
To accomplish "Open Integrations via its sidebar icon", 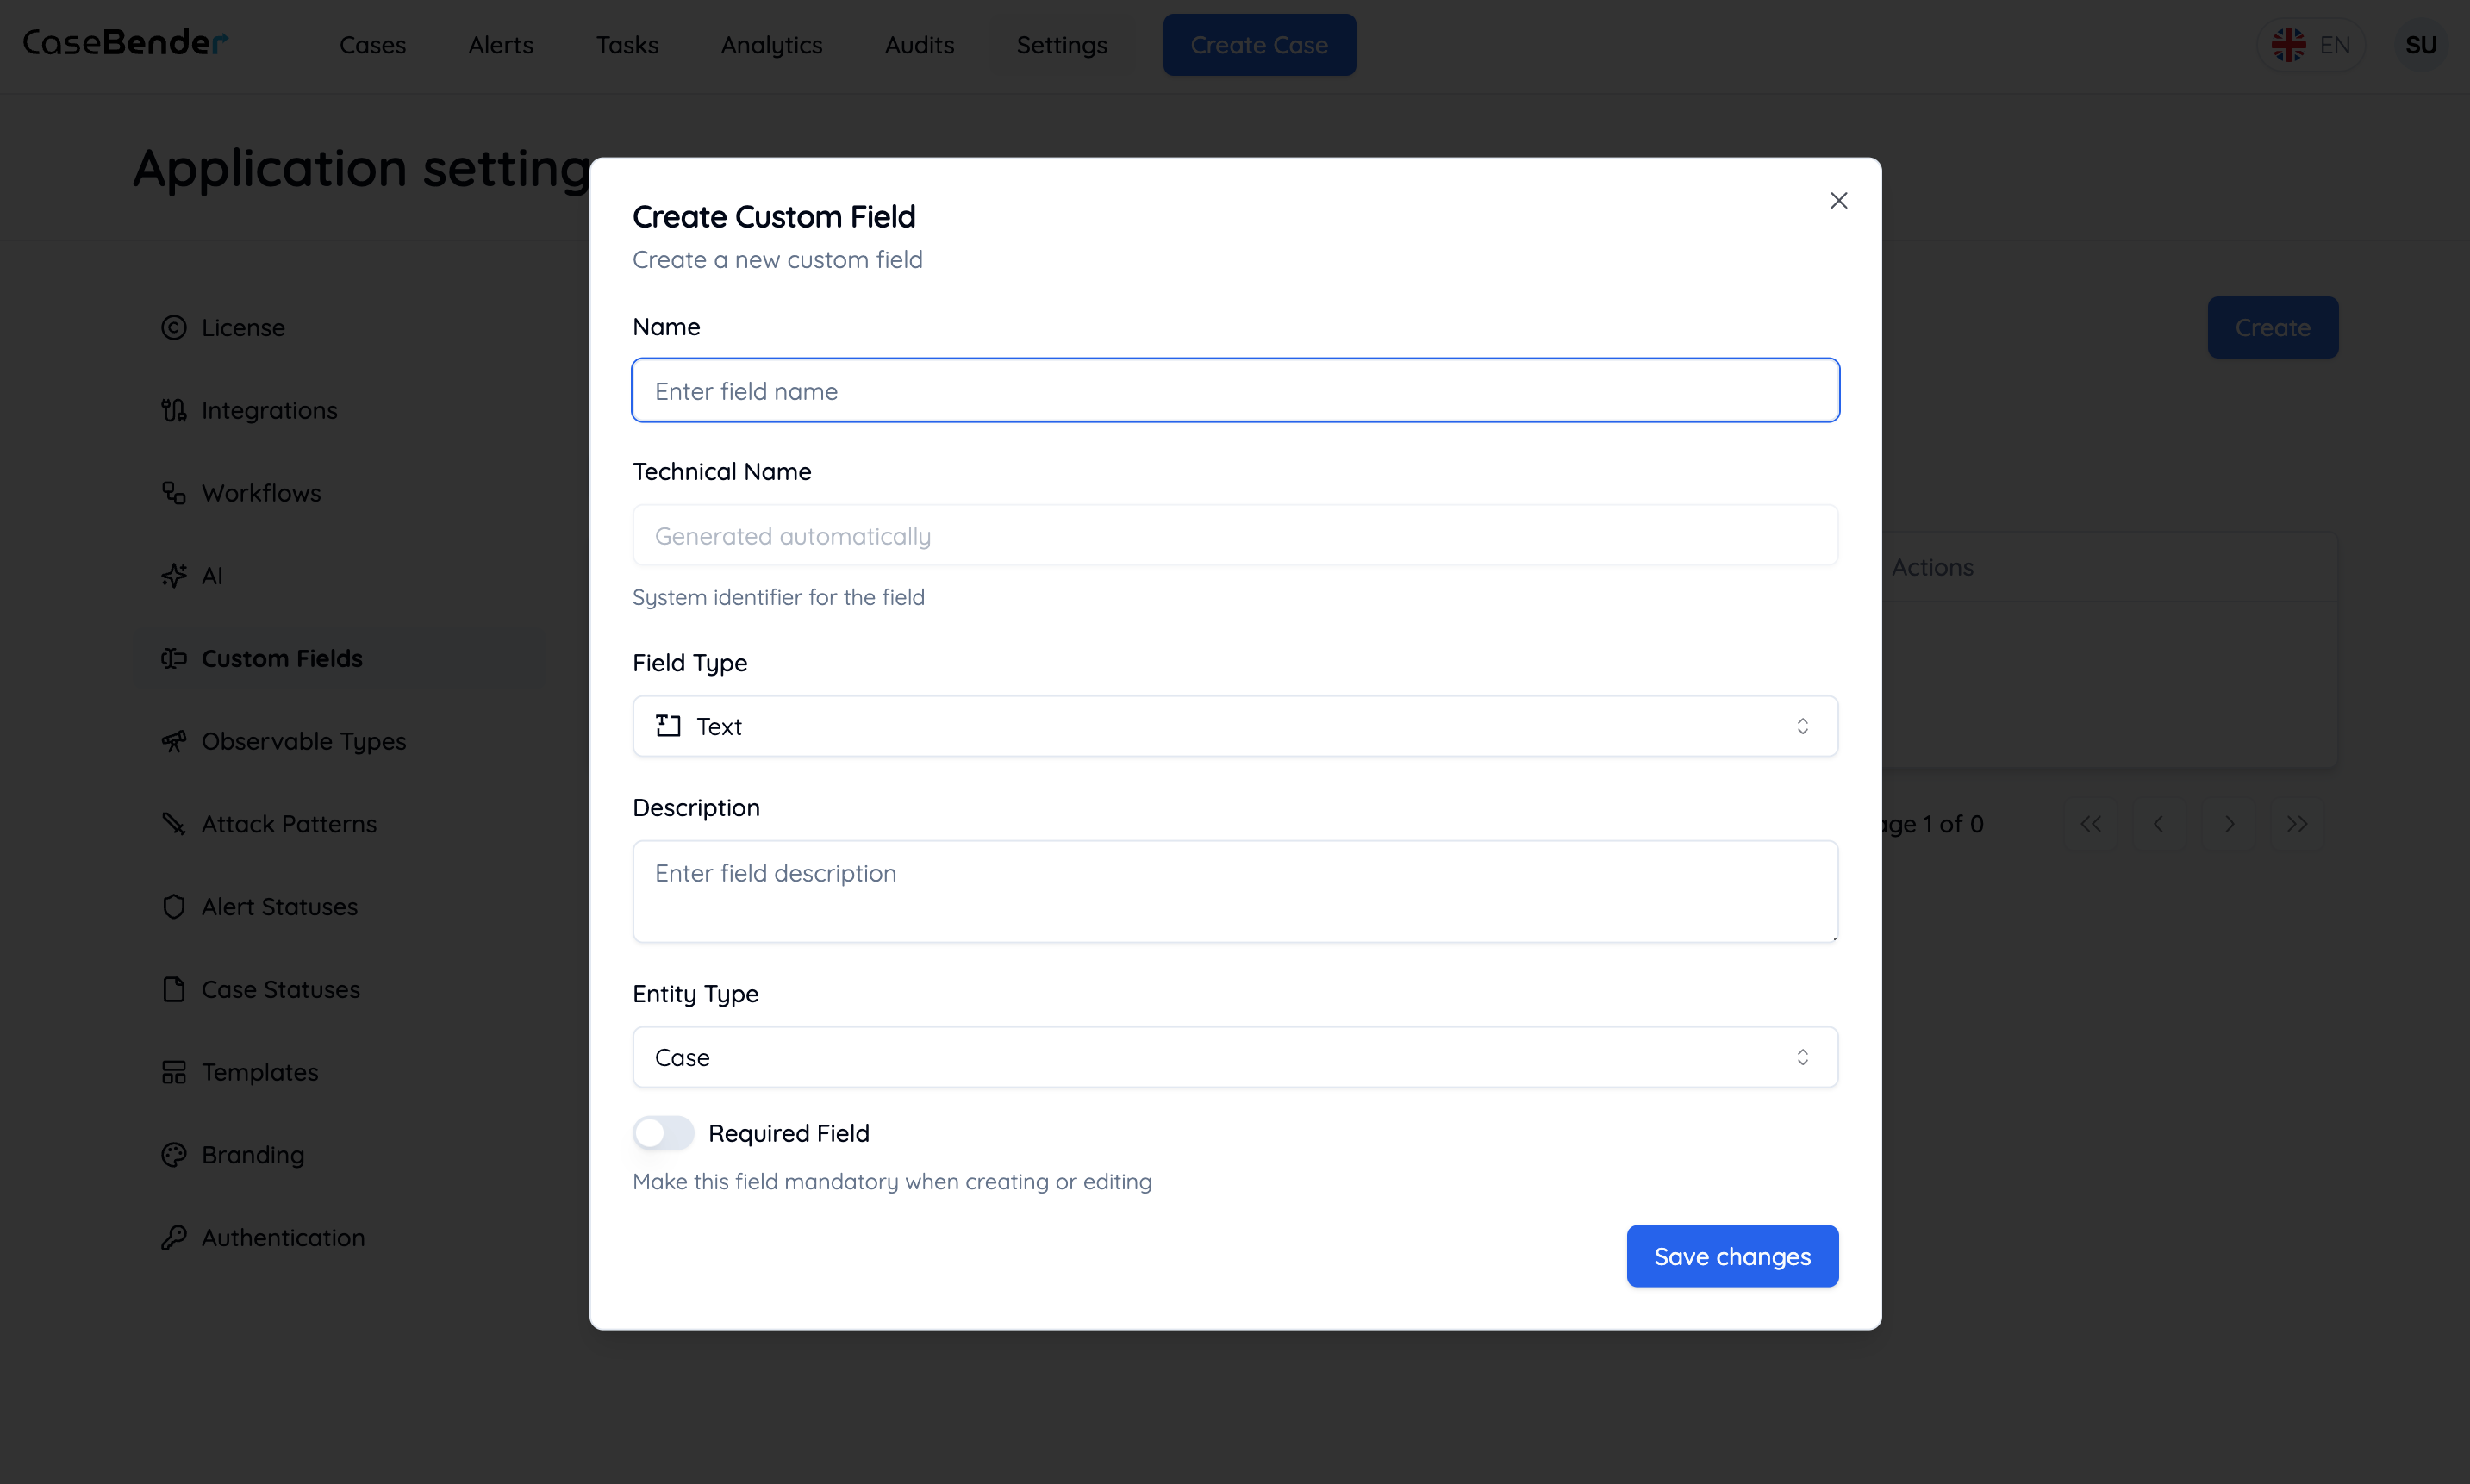I will 174,410.
